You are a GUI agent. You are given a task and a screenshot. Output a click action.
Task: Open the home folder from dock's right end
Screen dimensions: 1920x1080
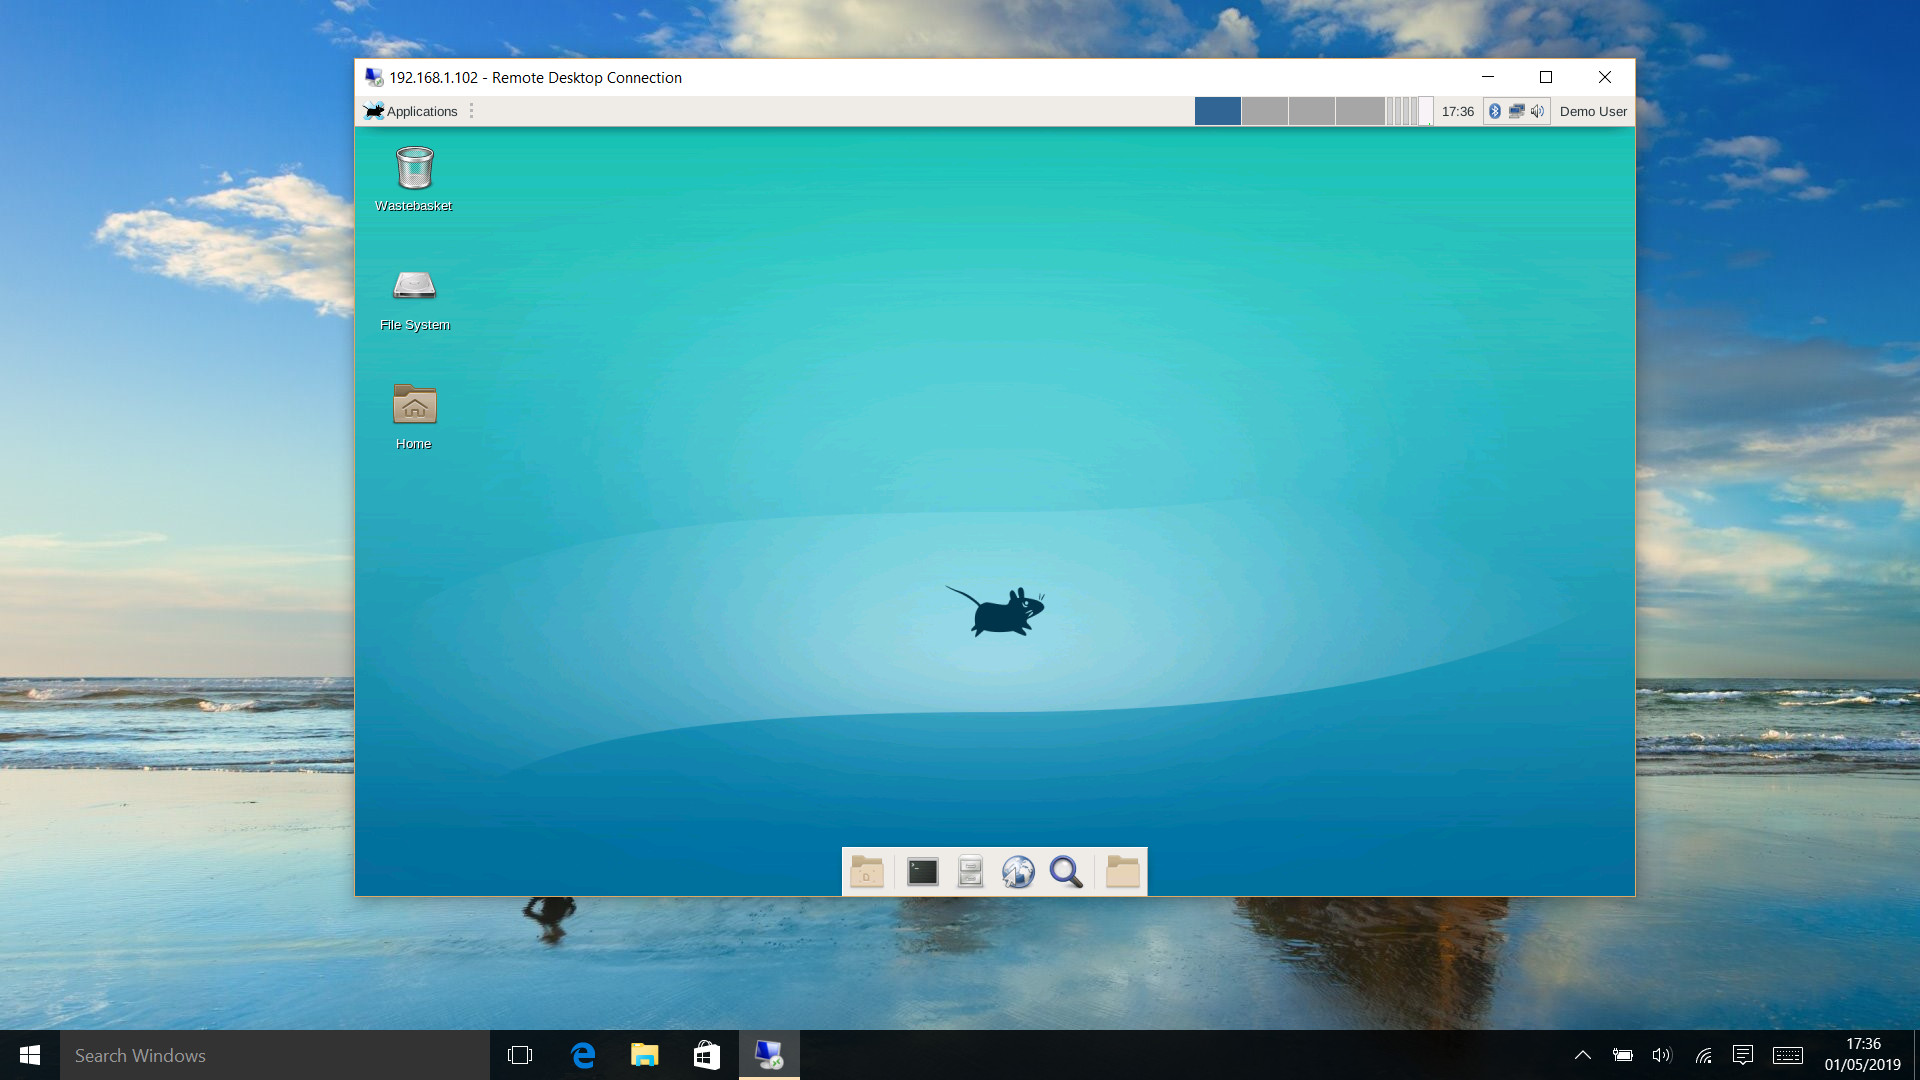pos(1122,872)
